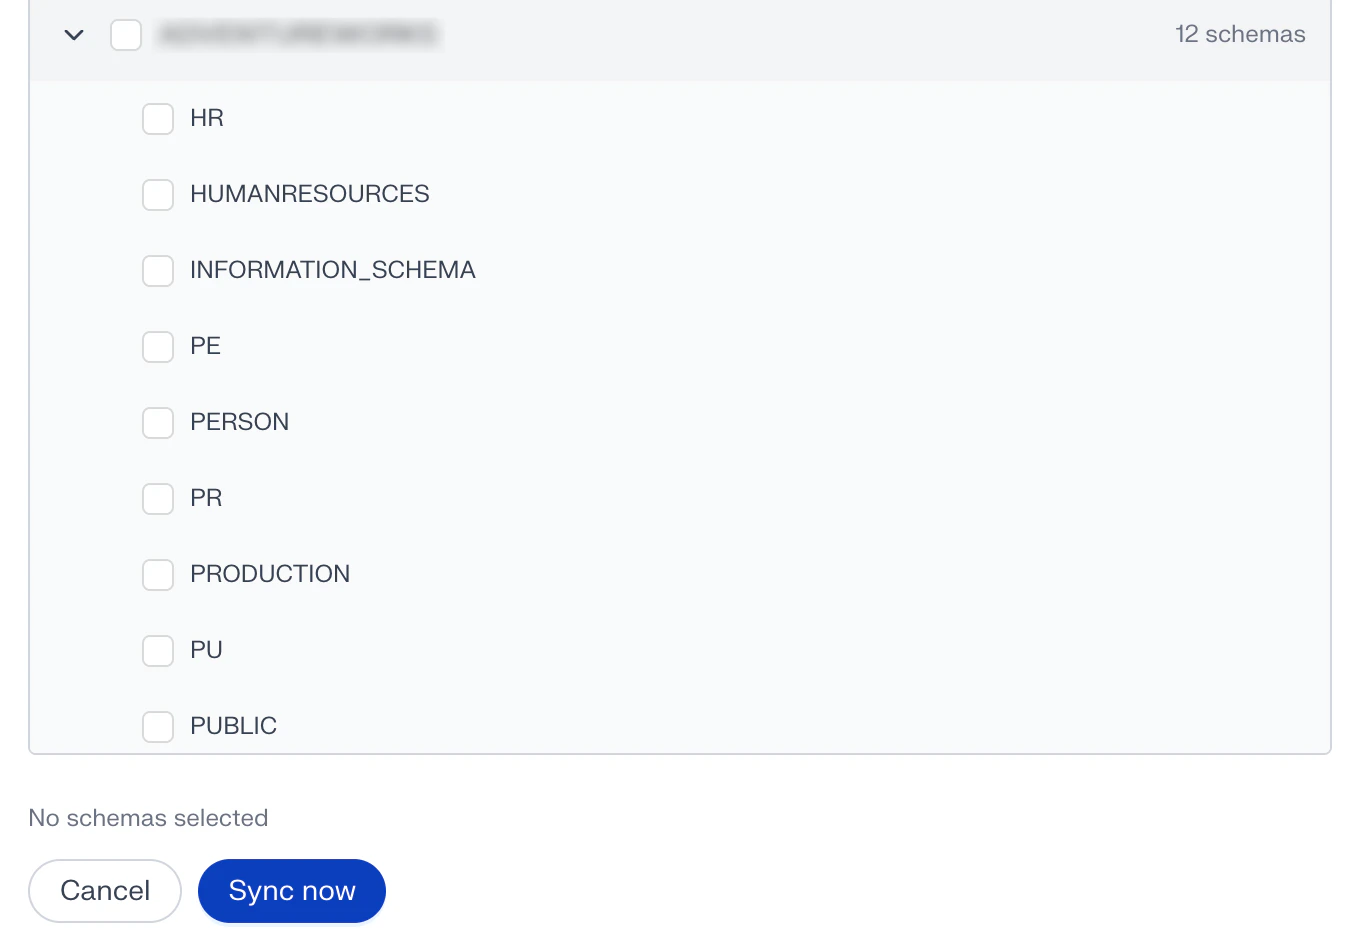
Task: Click the PERSON schema name label
Action: click(239, 422)
